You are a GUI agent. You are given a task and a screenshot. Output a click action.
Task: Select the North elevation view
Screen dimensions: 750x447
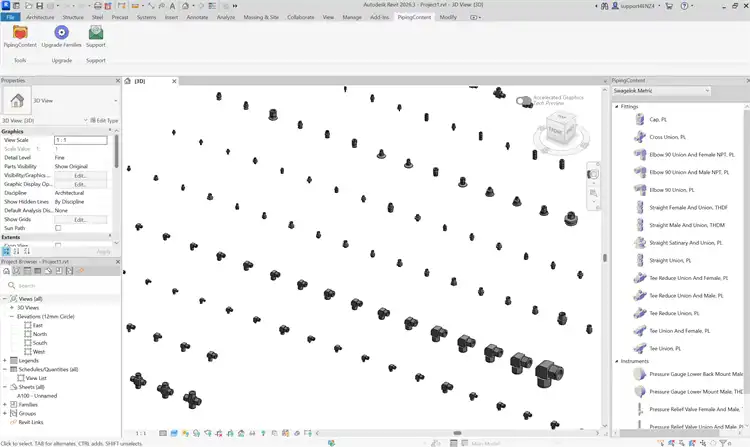39,334
